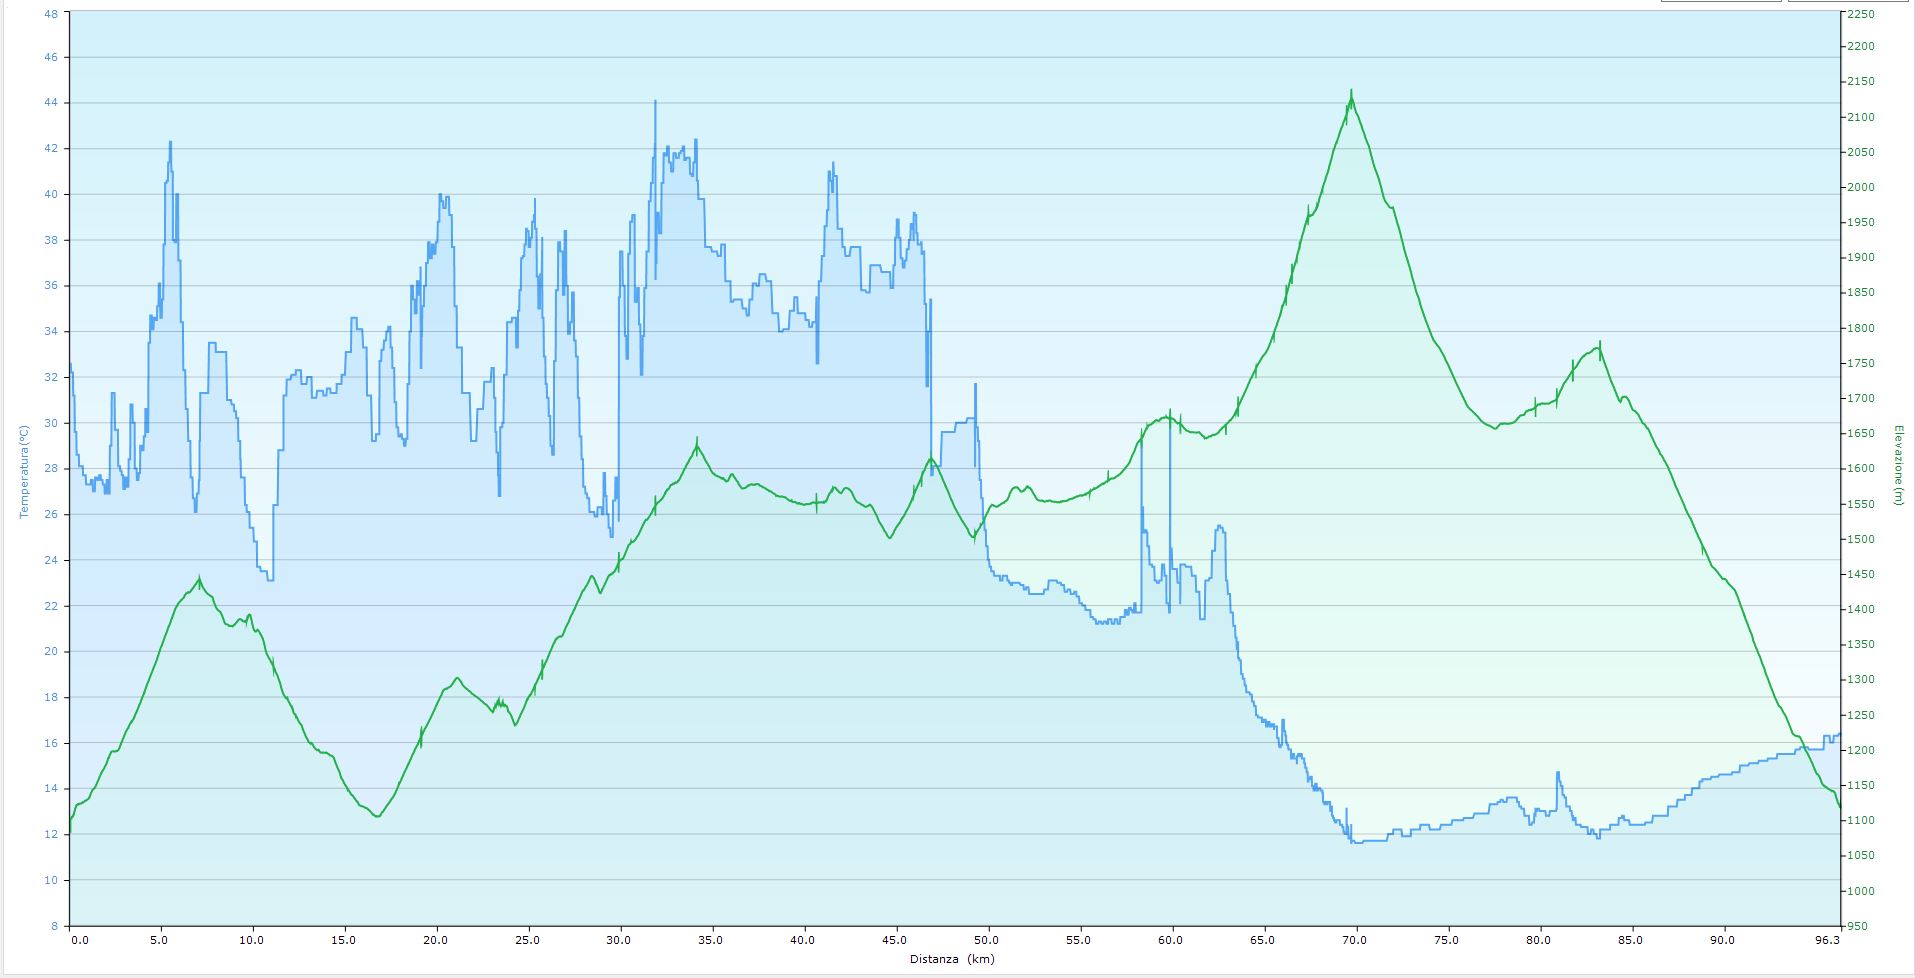Click the 50.0 mark on distance axis
1915x978 pixels.
pyautogui.click(x=987, y=940)
